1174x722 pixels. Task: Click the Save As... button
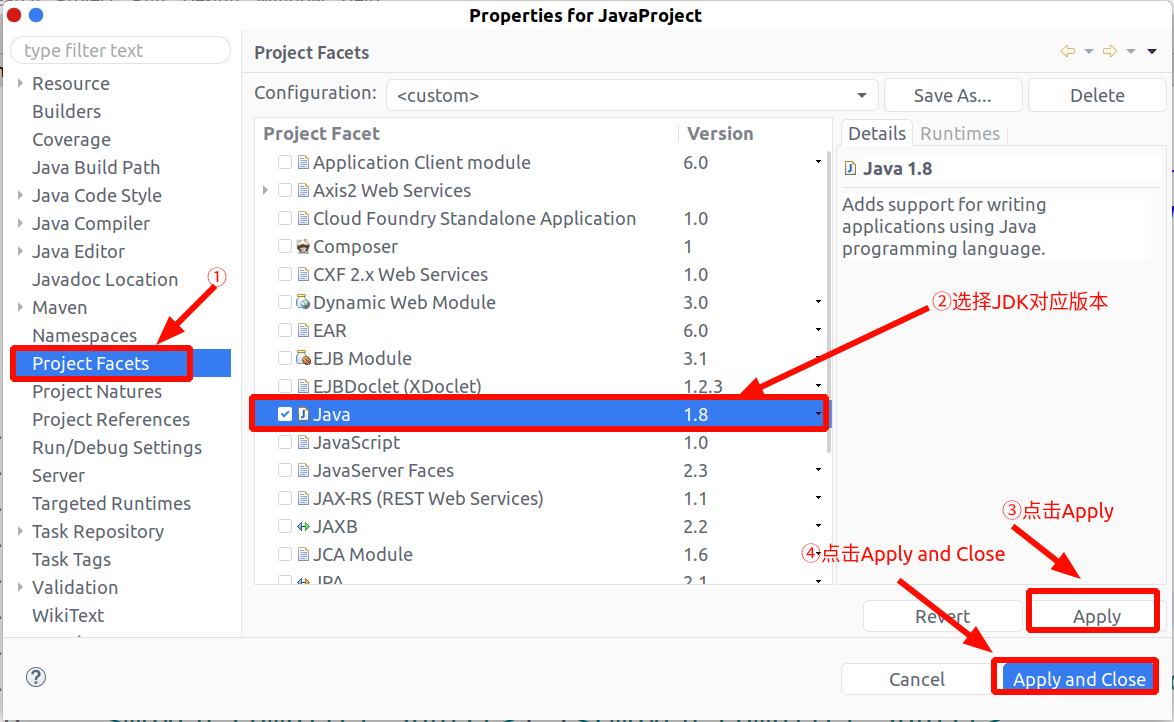point(952,96)
